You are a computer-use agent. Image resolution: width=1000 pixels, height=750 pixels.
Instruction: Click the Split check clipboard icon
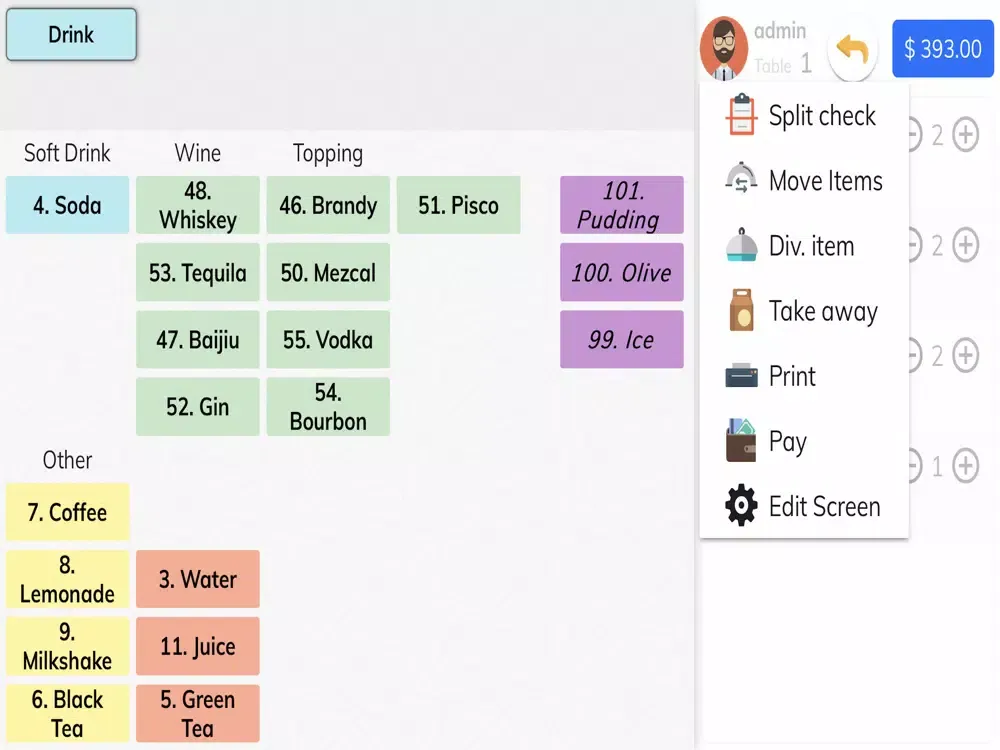pyautogui.click(x=741, y=116)
